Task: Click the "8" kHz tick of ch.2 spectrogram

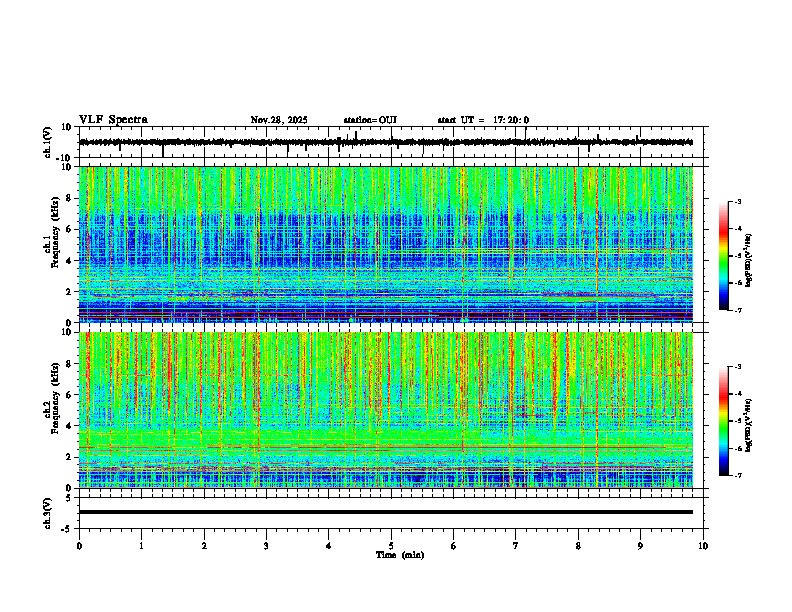Action: [x=70, y=363]
